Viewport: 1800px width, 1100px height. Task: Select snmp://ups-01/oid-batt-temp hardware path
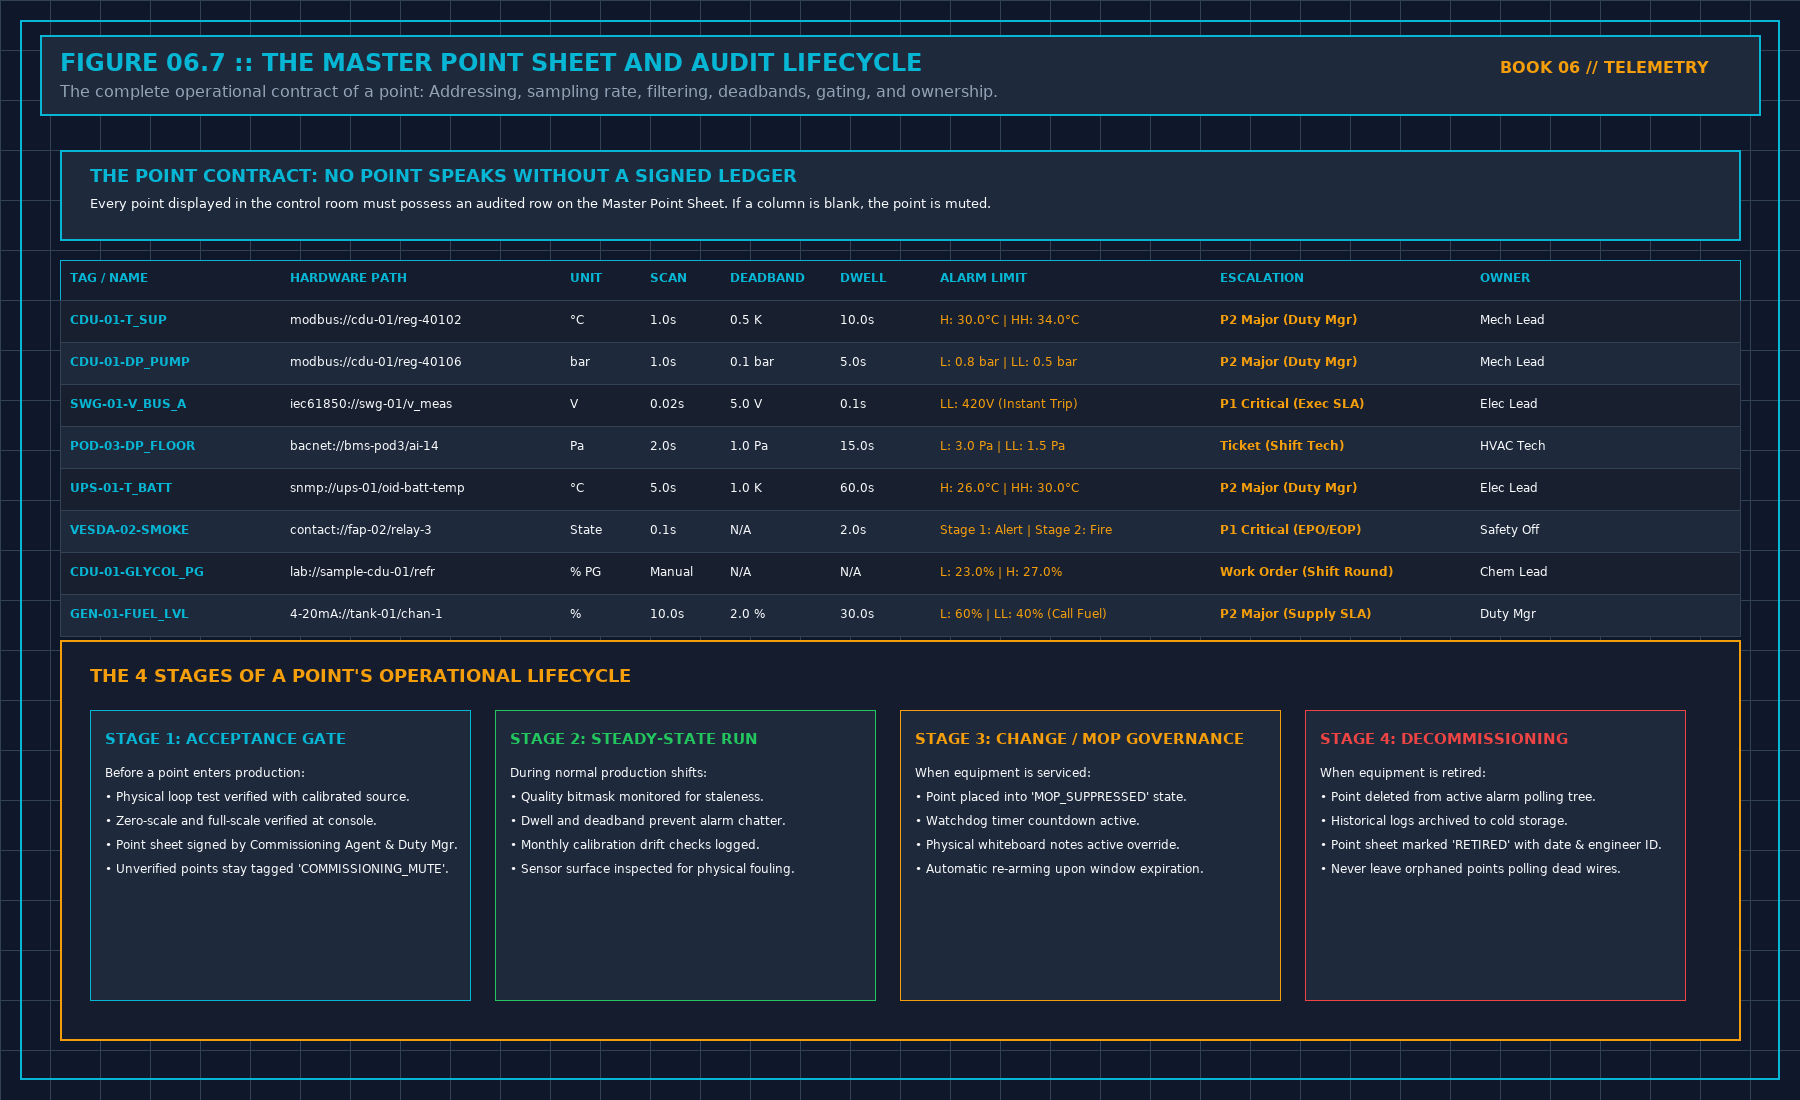pos(377,488)
